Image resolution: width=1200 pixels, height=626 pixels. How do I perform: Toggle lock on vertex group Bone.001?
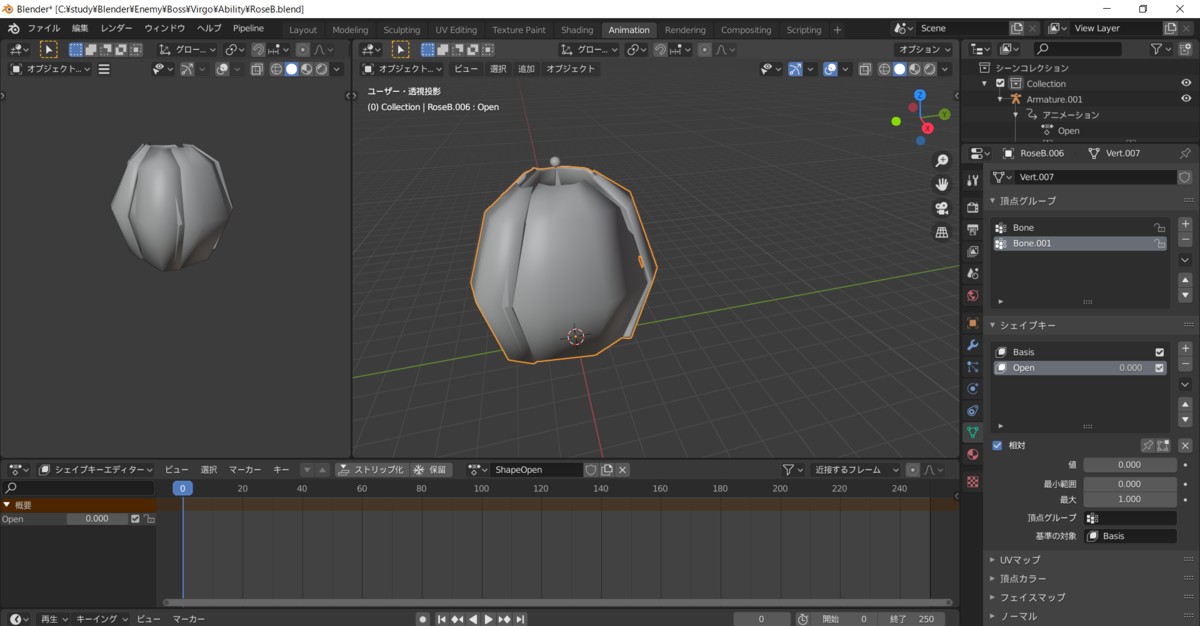click(x=1160, y=243)
